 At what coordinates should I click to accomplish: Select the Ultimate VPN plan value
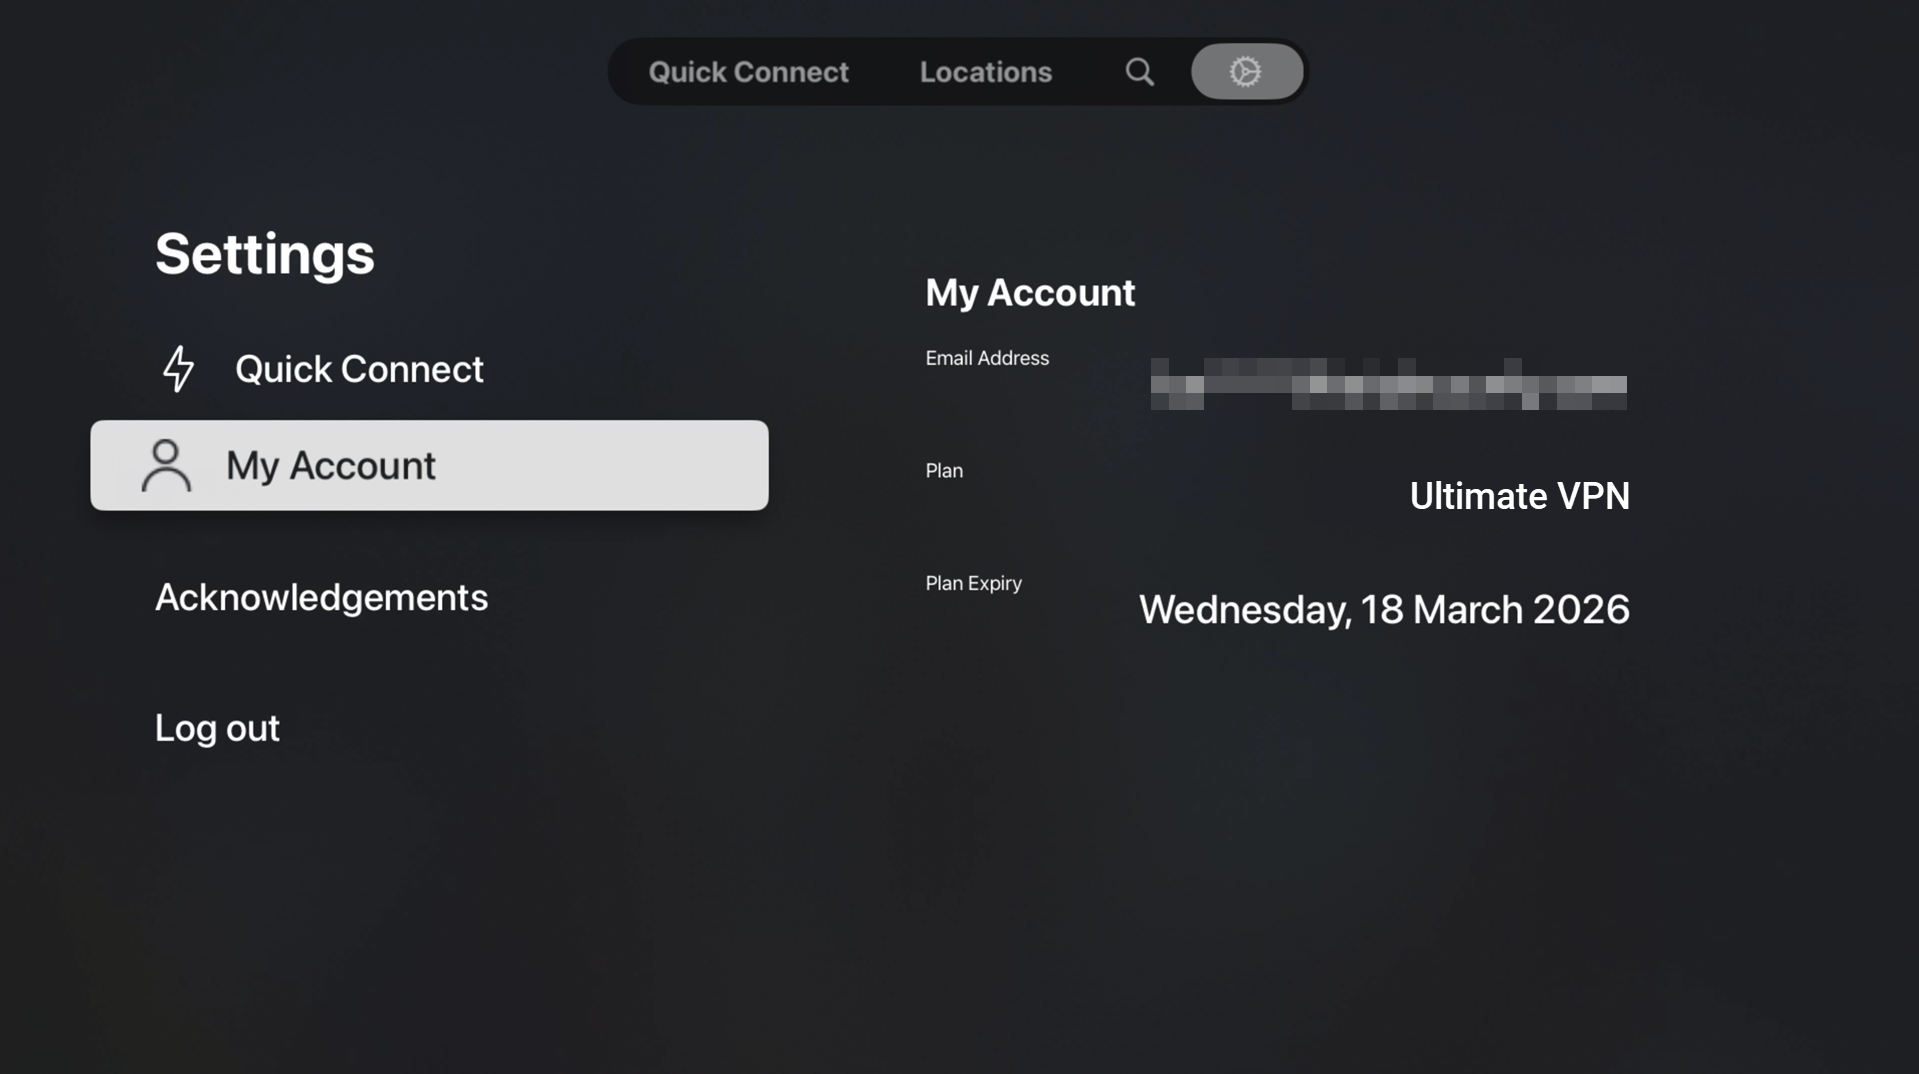pyautogui.click(x=1518, y=497)
